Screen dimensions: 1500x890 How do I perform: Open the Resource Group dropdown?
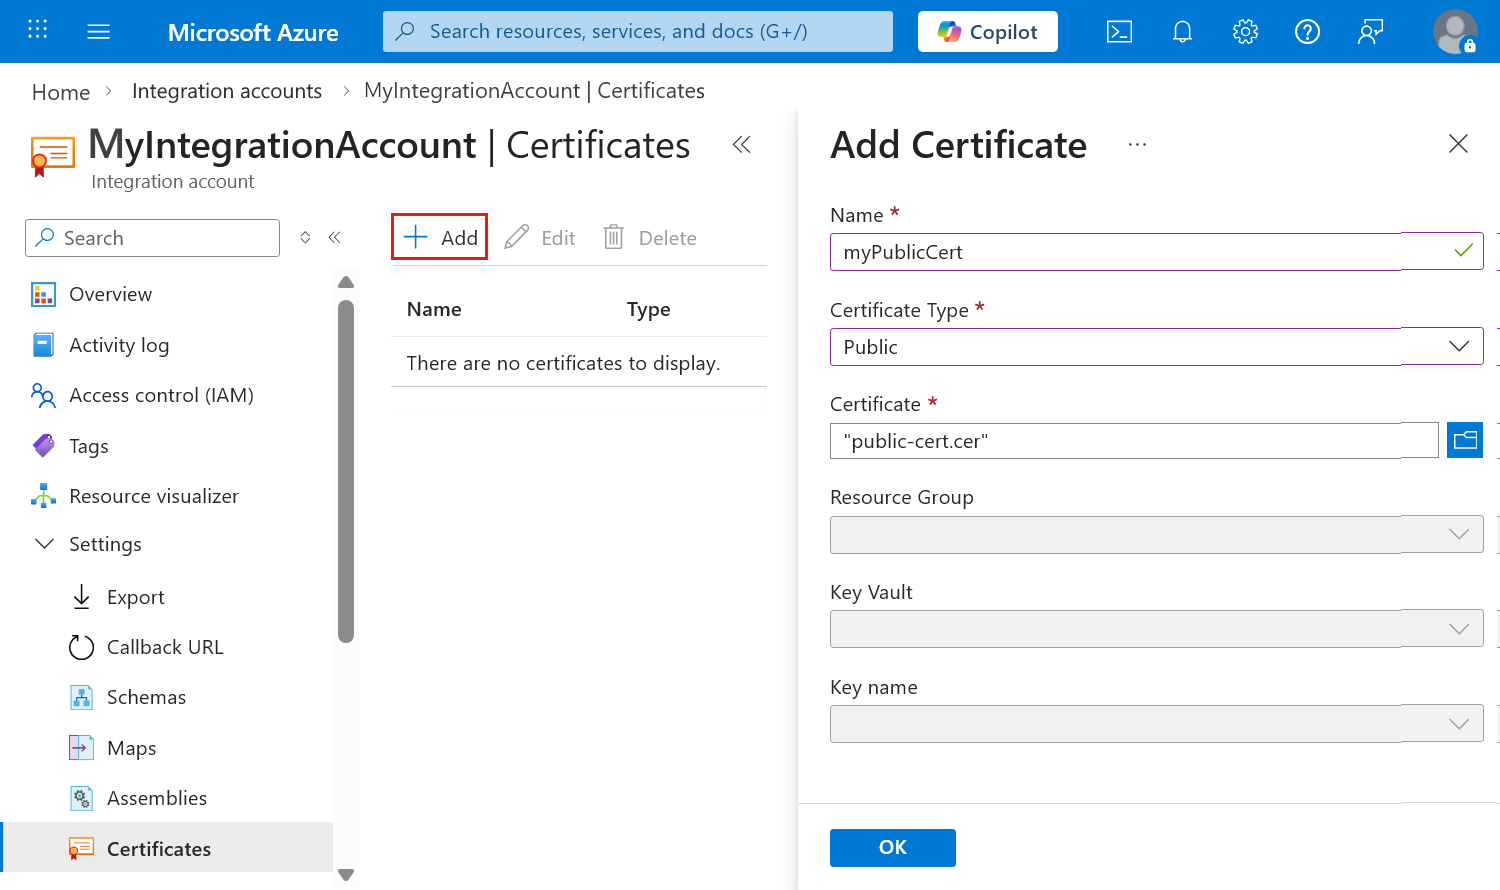coord(1156,534)
